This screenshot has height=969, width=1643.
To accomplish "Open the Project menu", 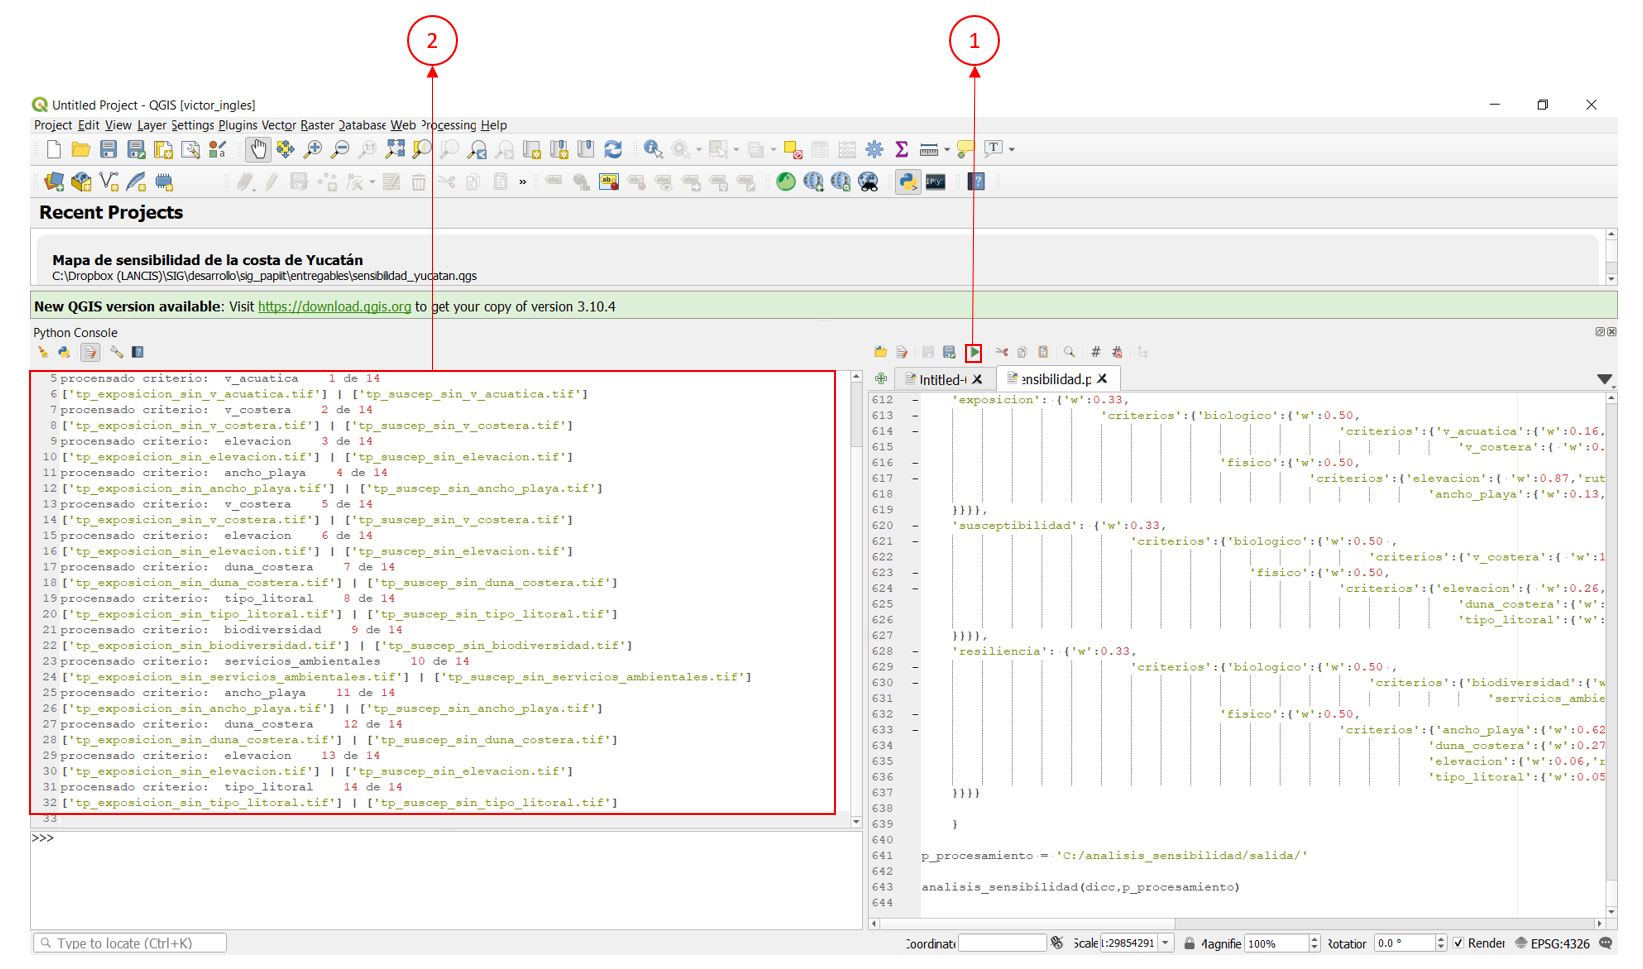I will click(x=53, y=125).
